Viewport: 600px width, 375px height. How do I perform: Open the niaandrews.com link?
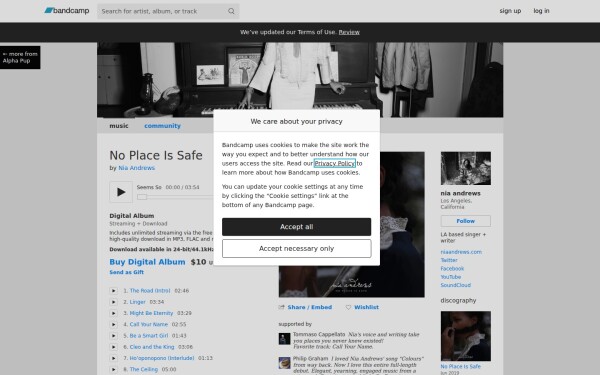tap(461, 252)
